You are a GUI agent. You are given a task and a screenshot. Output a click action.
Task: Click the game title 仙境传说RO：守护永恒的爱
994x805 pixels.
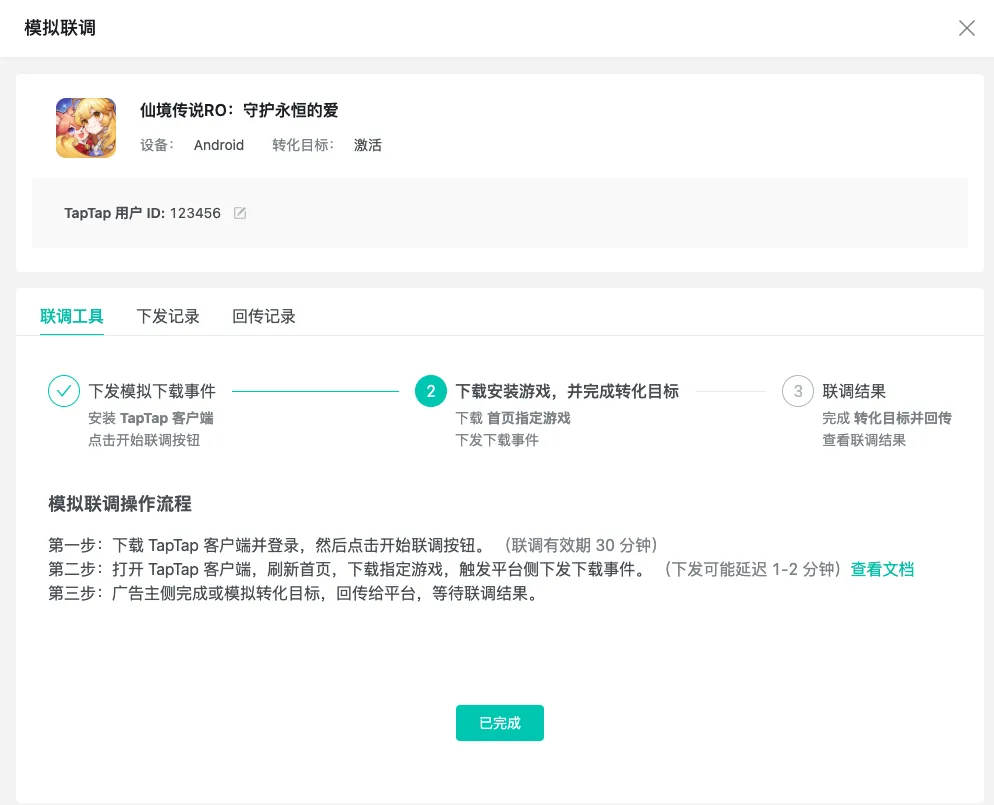[x=237, y=110]
